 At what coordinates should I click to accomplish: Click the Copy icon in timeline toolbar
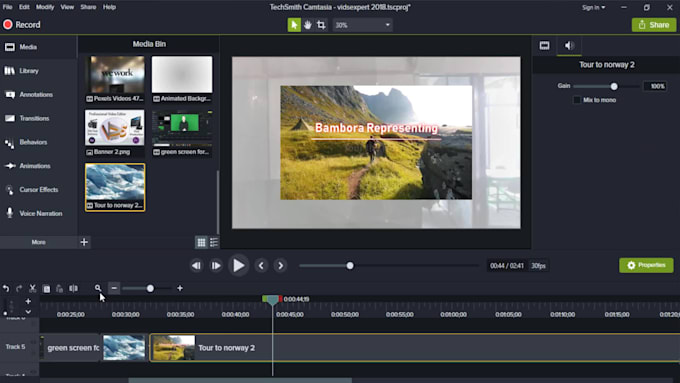46,288
